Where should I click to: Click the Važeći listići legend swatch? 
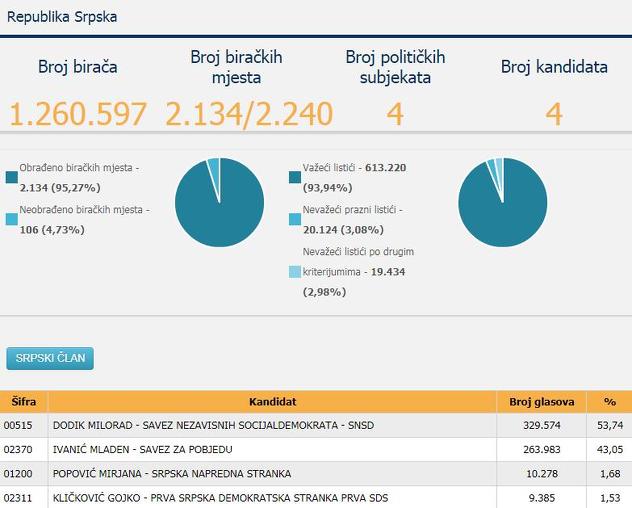[x=295, y=177]
